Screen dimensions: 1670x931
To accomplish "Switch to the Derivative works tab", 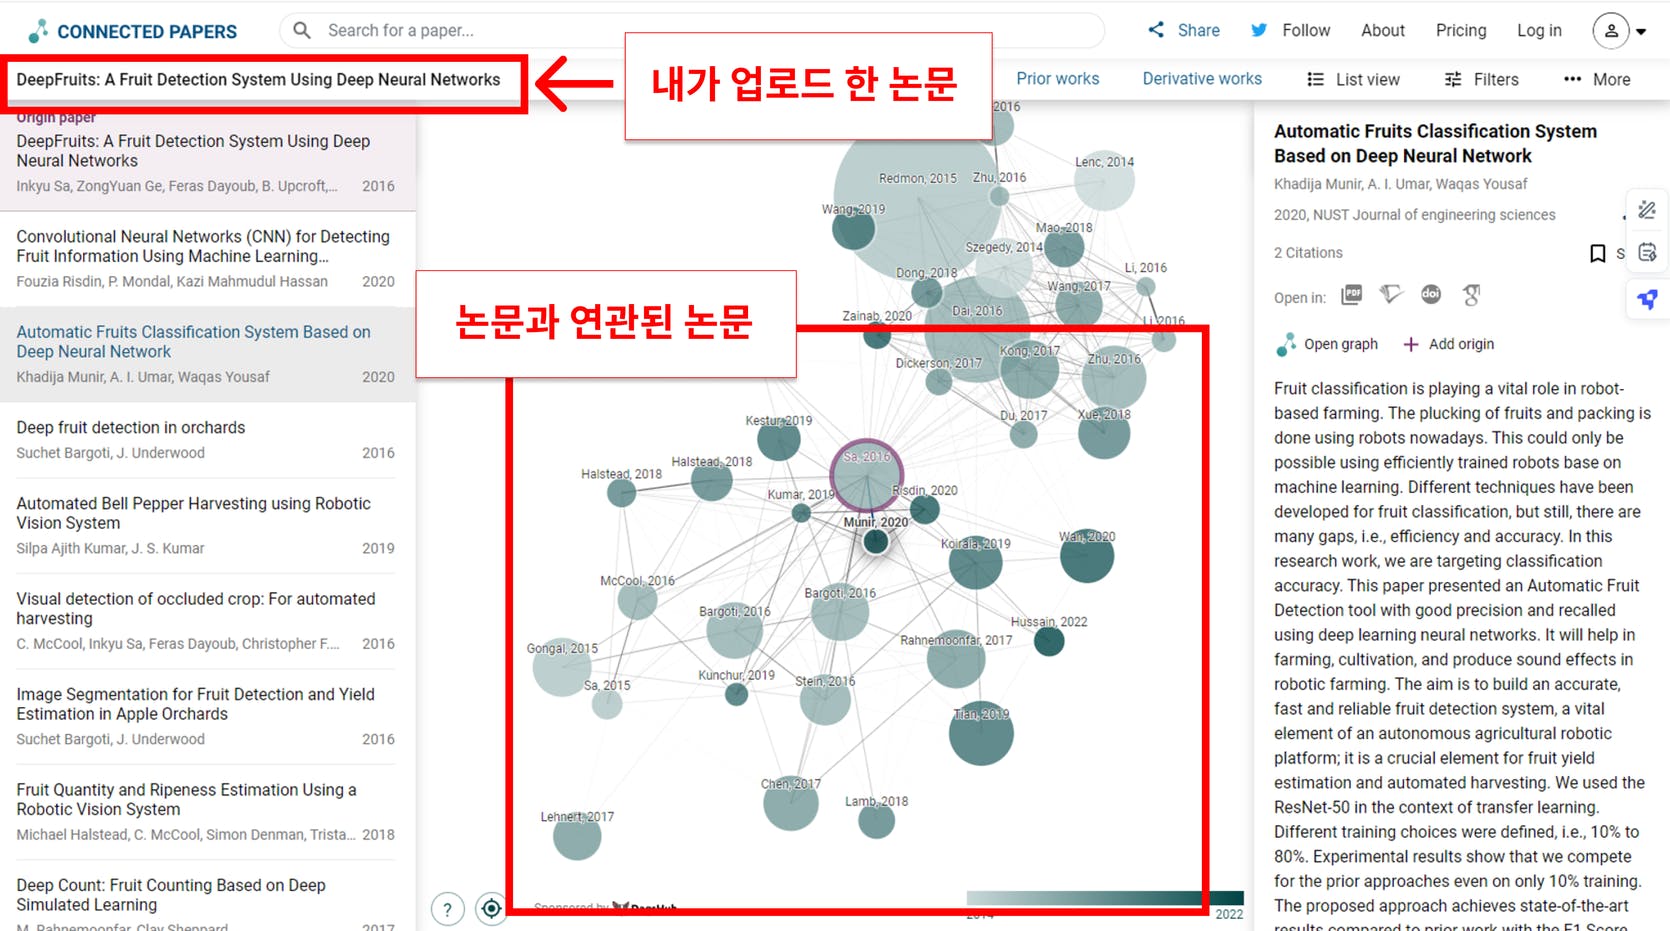I will click(x=1202, y=78).
